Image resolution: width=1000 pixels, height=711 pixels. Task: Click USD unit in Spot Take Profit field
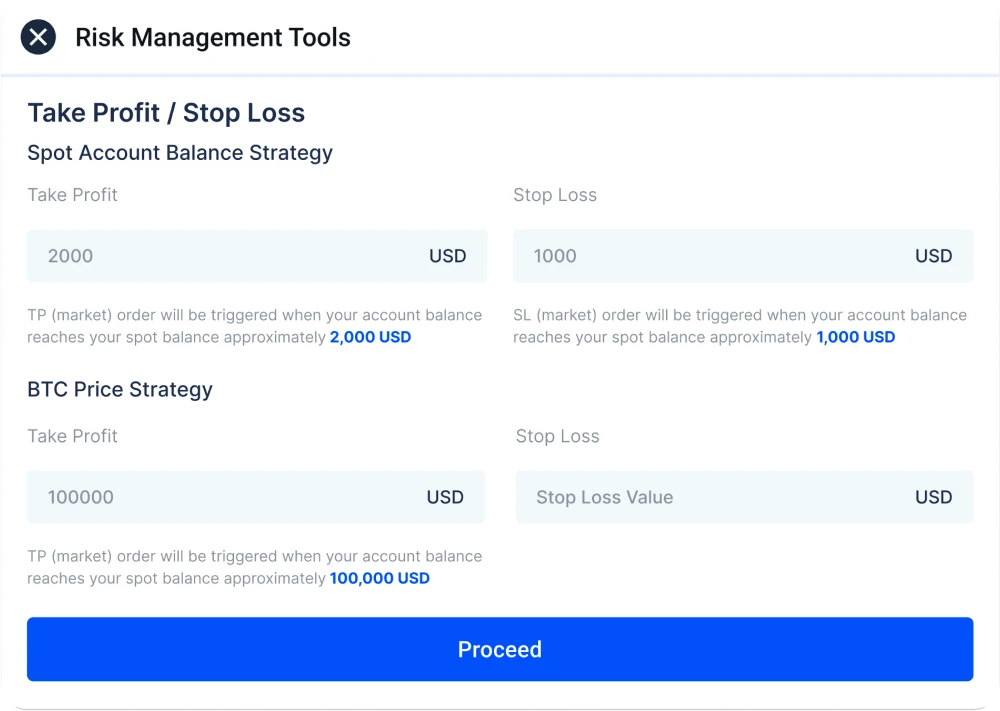[447, 256]
